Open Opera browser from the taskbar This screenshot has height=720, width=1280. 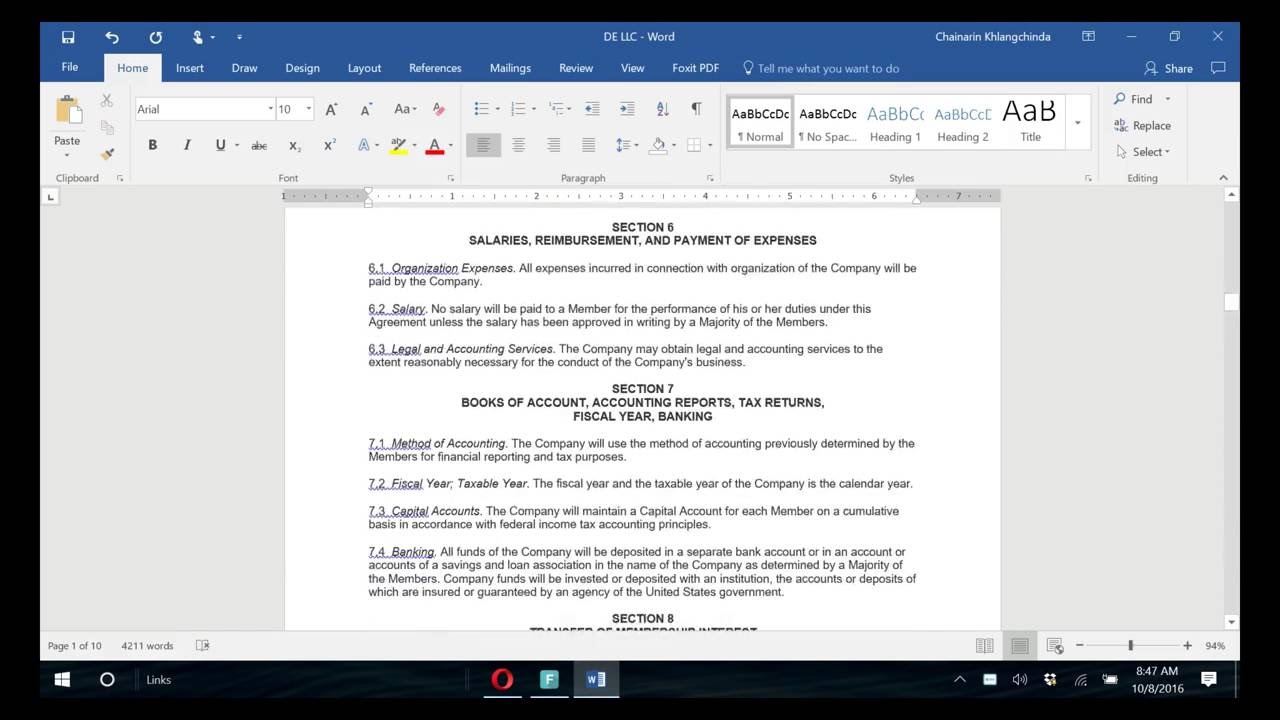(502, 680)
